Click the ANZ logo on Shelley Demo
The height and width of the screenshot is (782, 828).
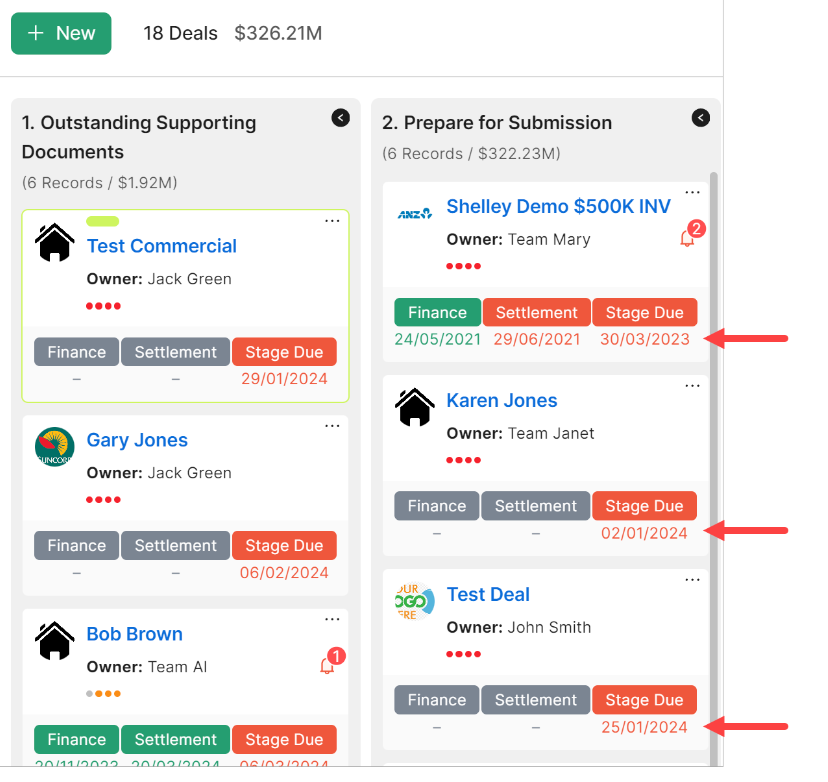(x=415, y=213)
